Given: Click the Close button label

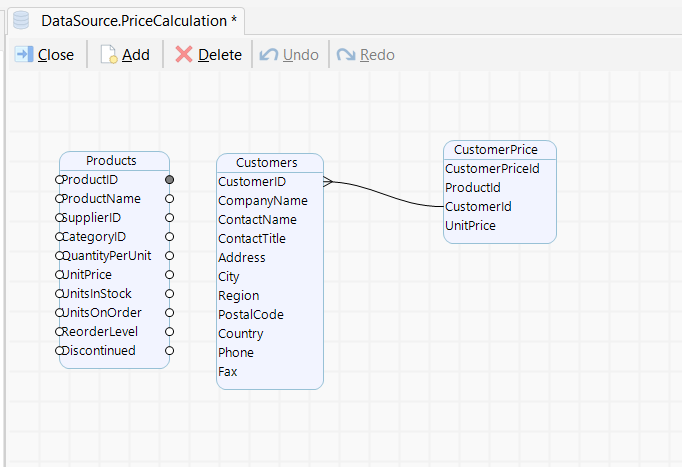Looking at the screenshot, I should 56,55.
